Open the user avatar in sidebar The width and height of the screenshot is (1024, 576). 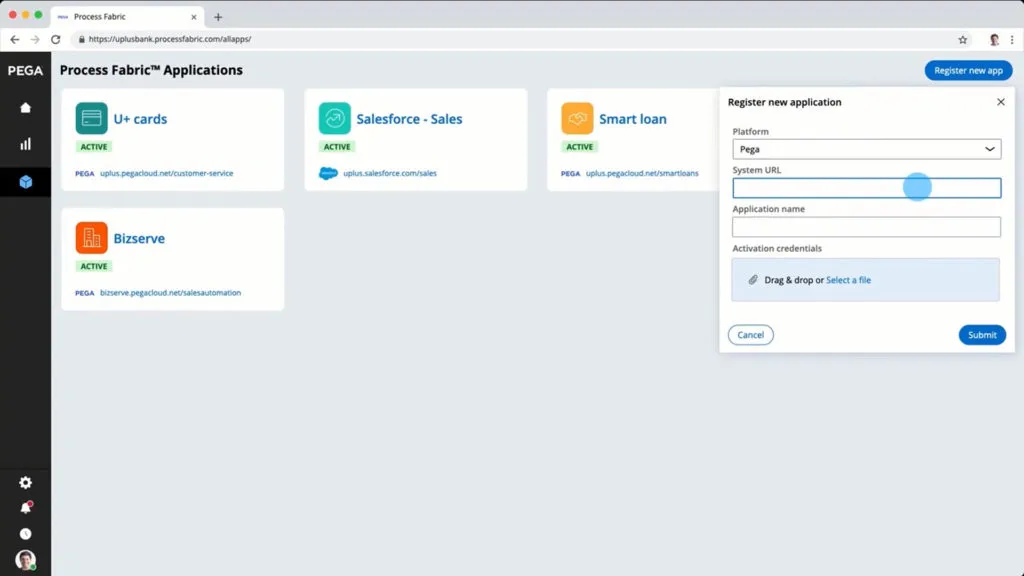click(x=25, y=560)
